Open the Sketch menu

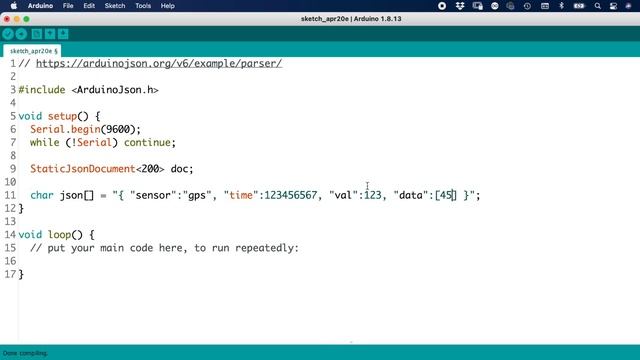(x=115, y=6)
